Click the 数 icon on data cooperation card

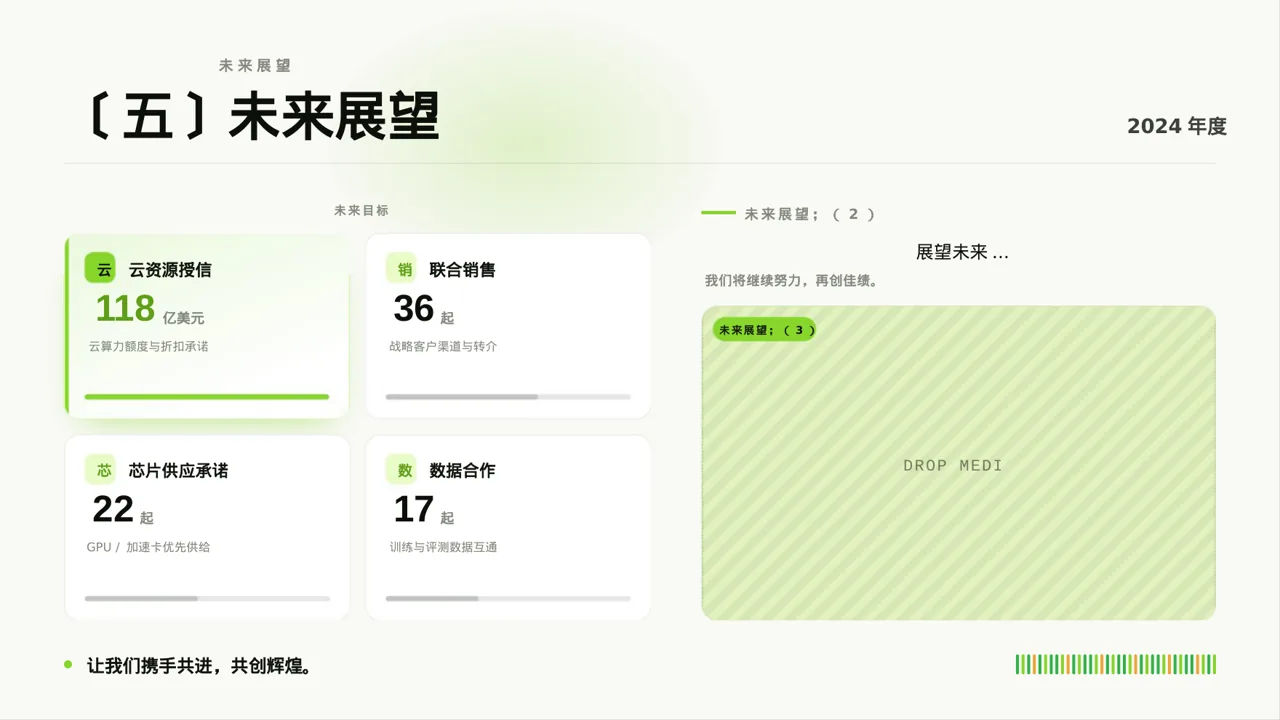tap(401, 470)
